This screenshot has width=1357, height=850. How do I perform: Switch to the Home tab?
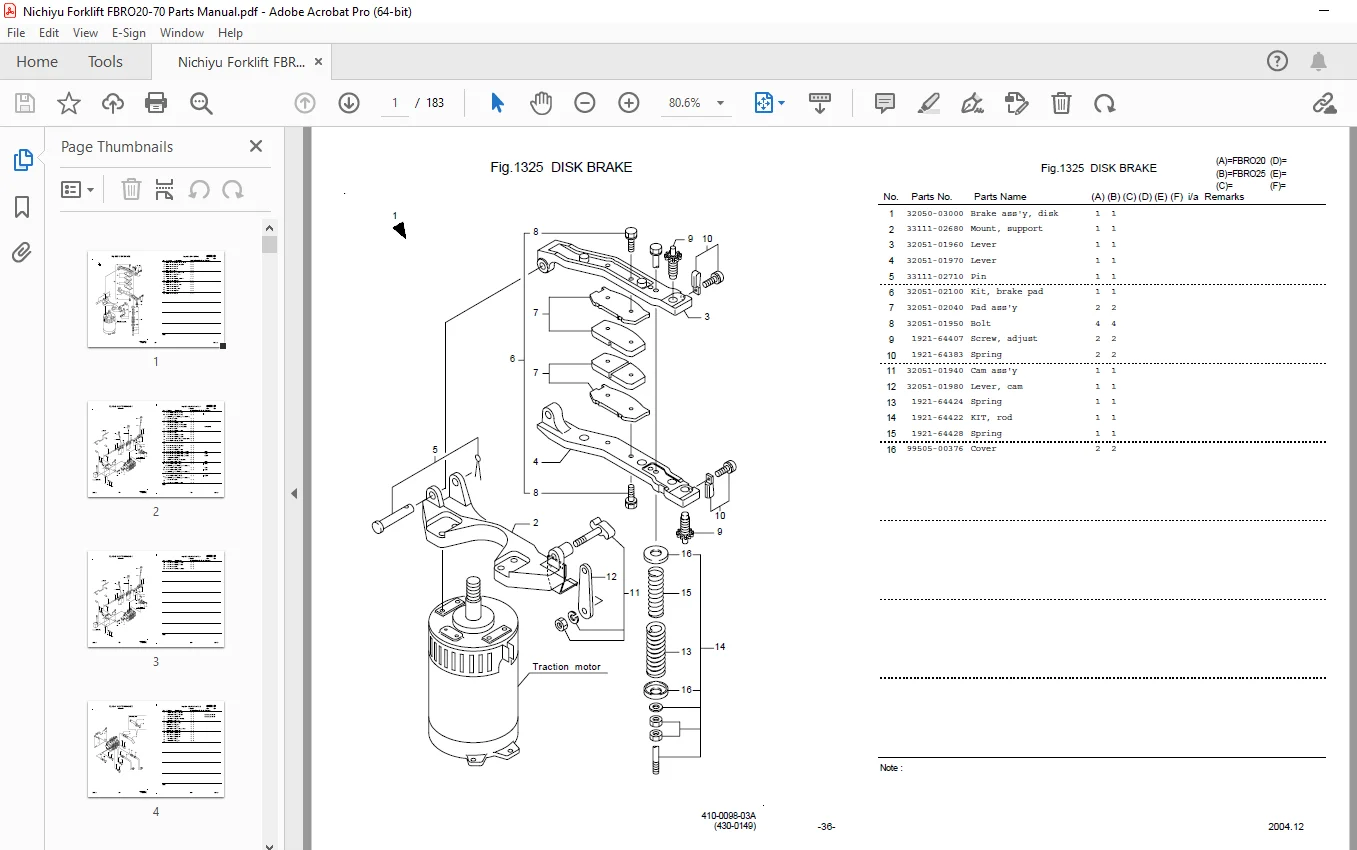(37, 62)
